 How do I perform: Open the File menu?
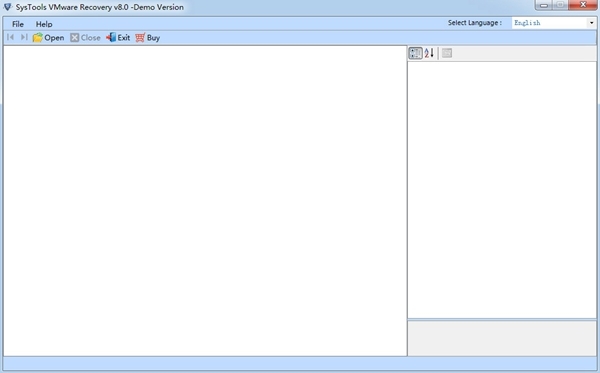tap(18, 24)
